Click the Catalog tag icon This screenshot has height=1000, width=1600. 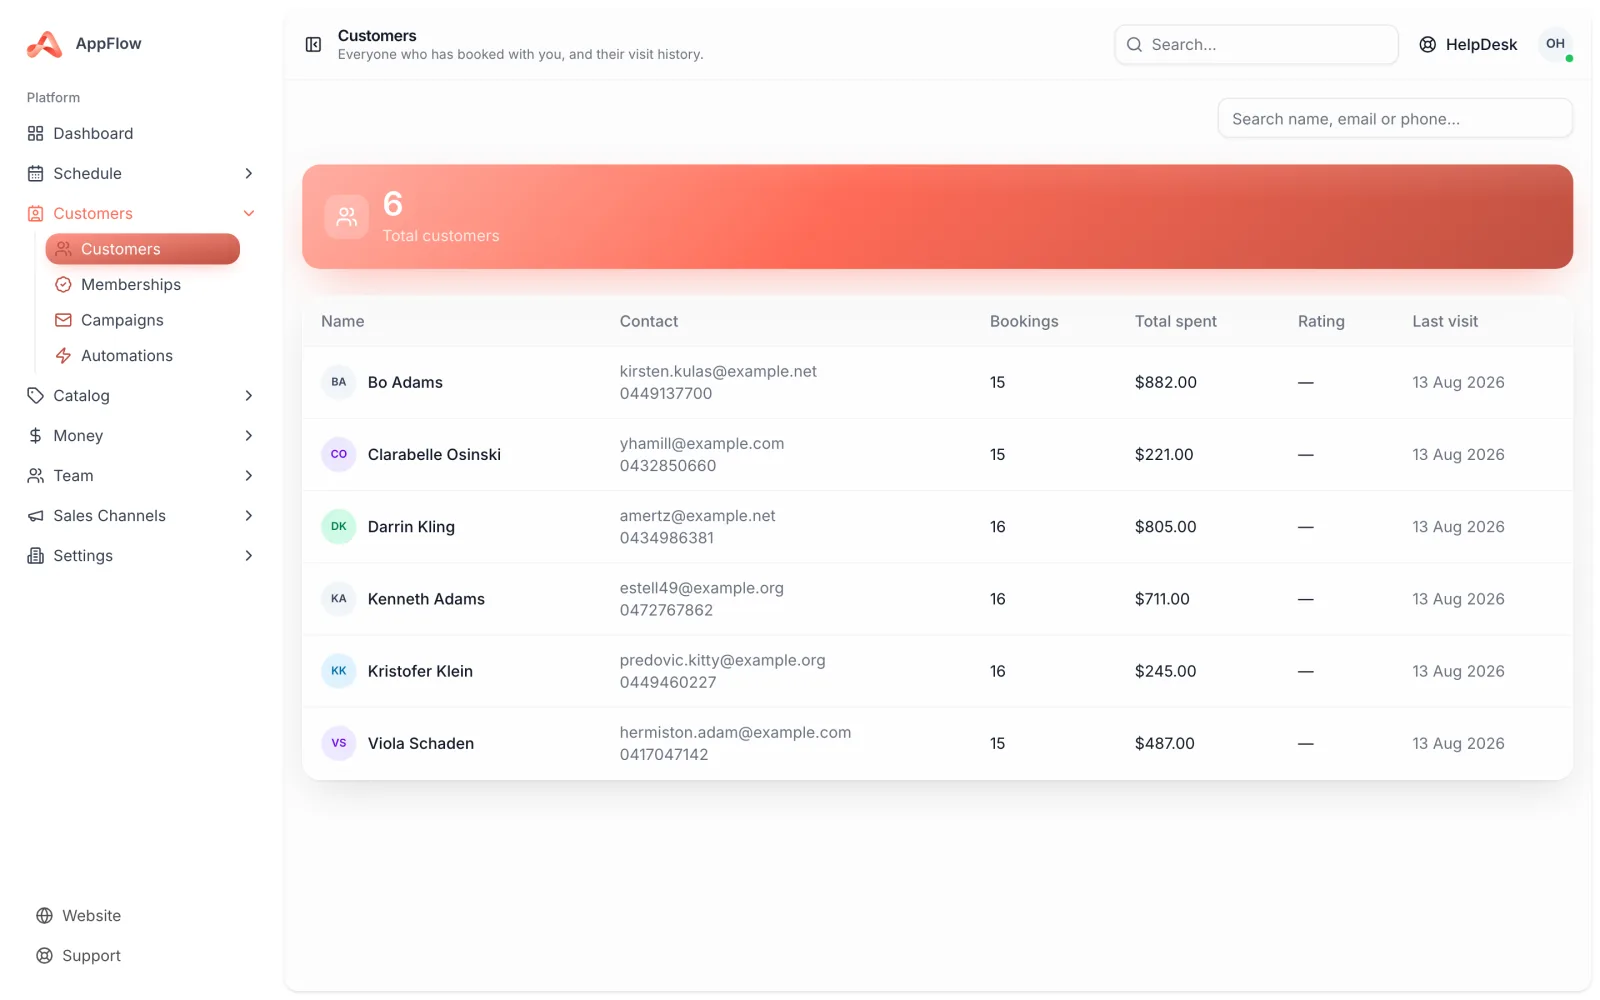click(36, 395)
